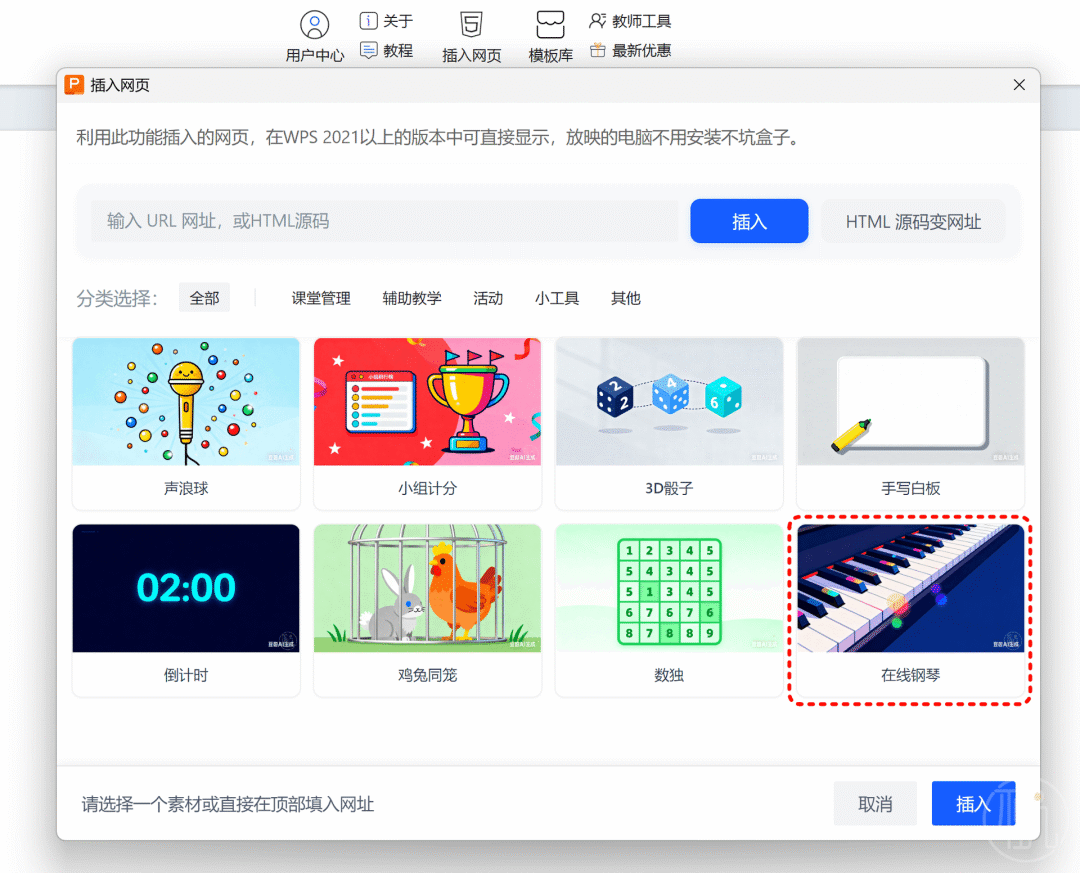
Task: Switch to the 课堂管理 category
Action: pyautogui.click(x=321, y=298)
